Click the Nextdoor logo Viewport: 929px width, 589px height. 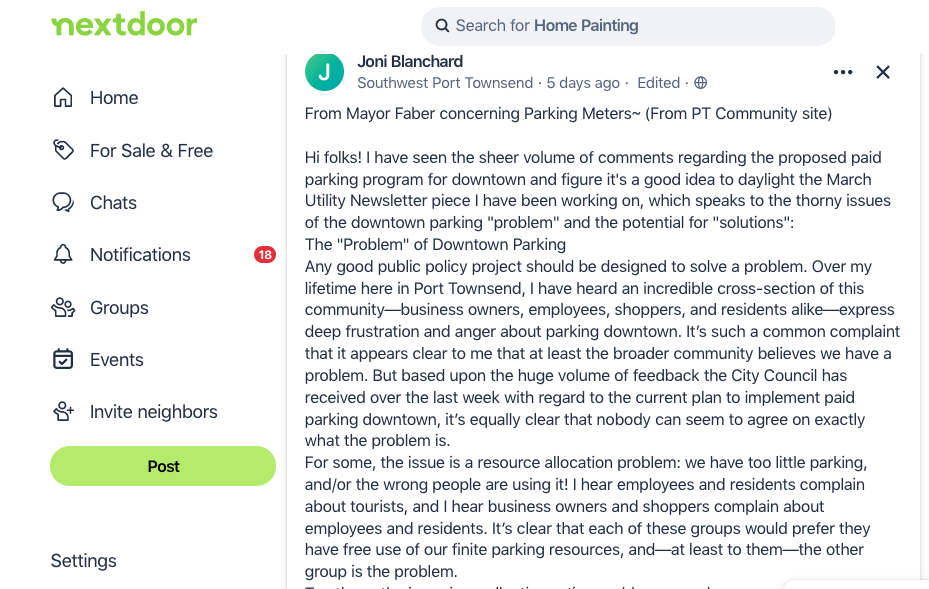click(124, 25)
